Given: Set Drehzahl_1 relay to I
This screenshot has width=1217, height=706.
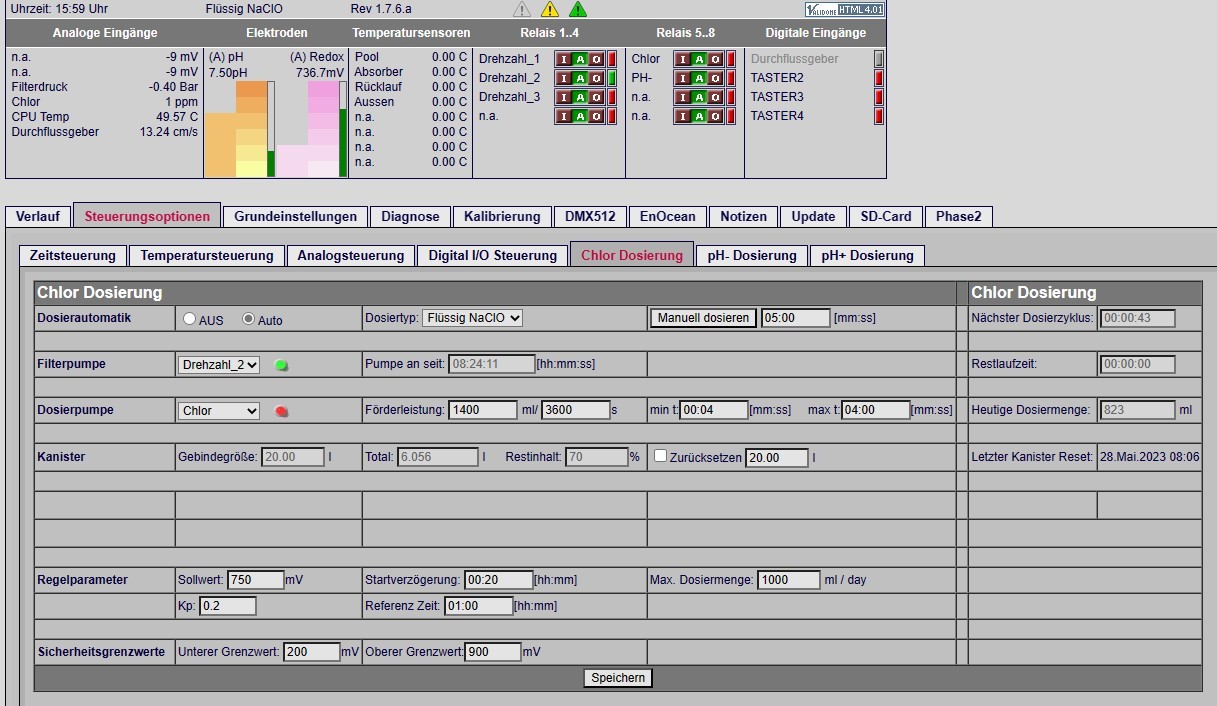Looking at the screenshot, I should click(x=564, y=59).
